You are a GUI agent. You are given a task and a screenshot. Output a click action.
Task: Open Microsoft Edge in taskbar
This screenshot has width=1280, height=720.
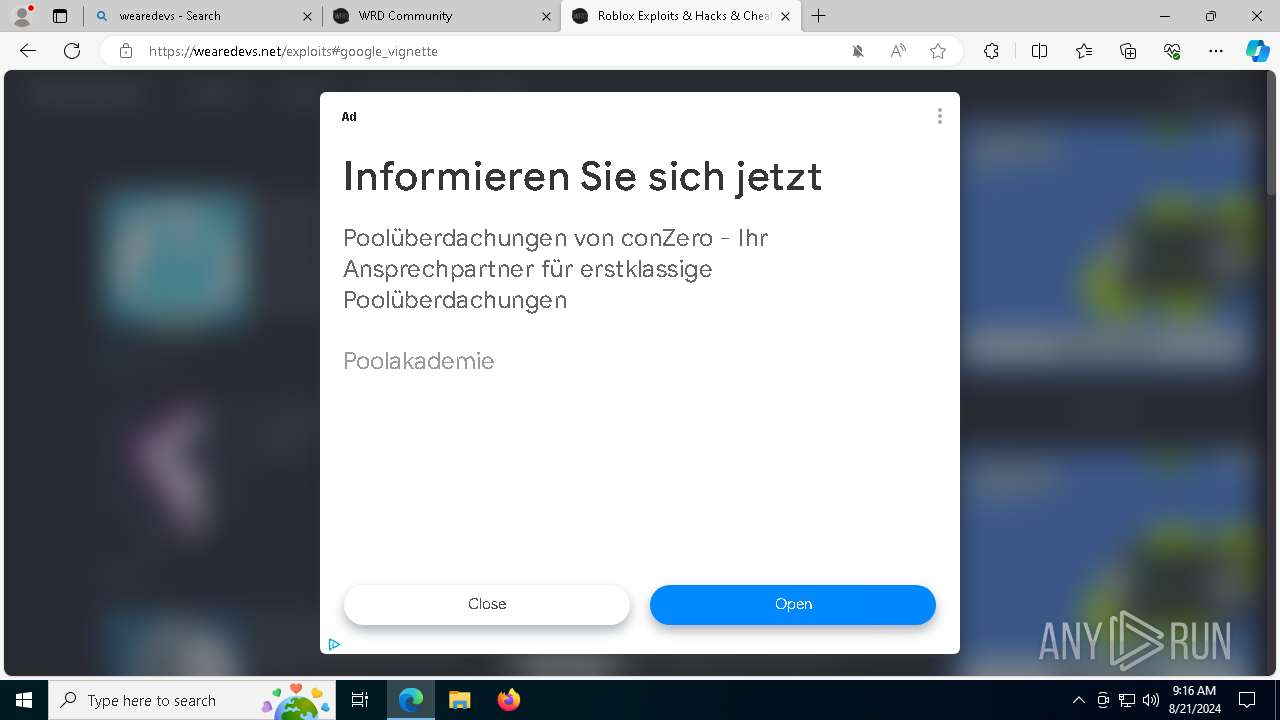(411, 700)
